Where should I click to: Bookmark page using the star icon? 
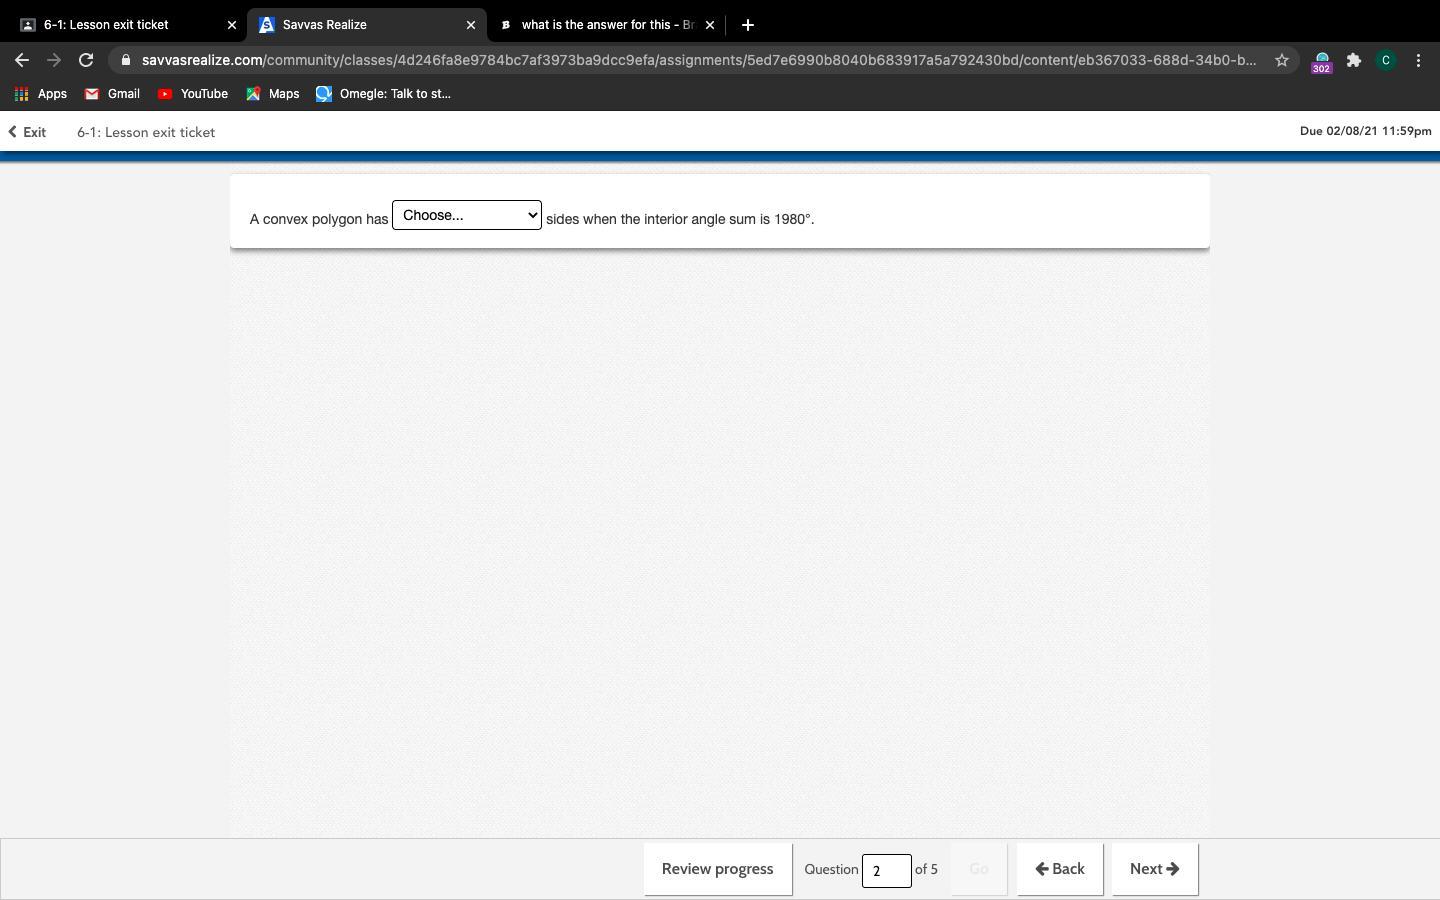(x=1281, y=60)
